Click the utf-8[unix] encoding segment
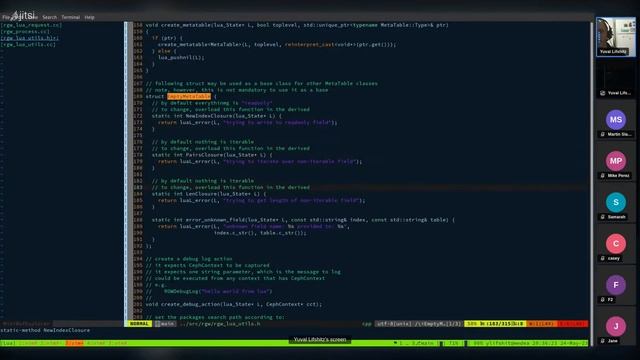This screenshot has height=360, width=640. coord(393,324)
